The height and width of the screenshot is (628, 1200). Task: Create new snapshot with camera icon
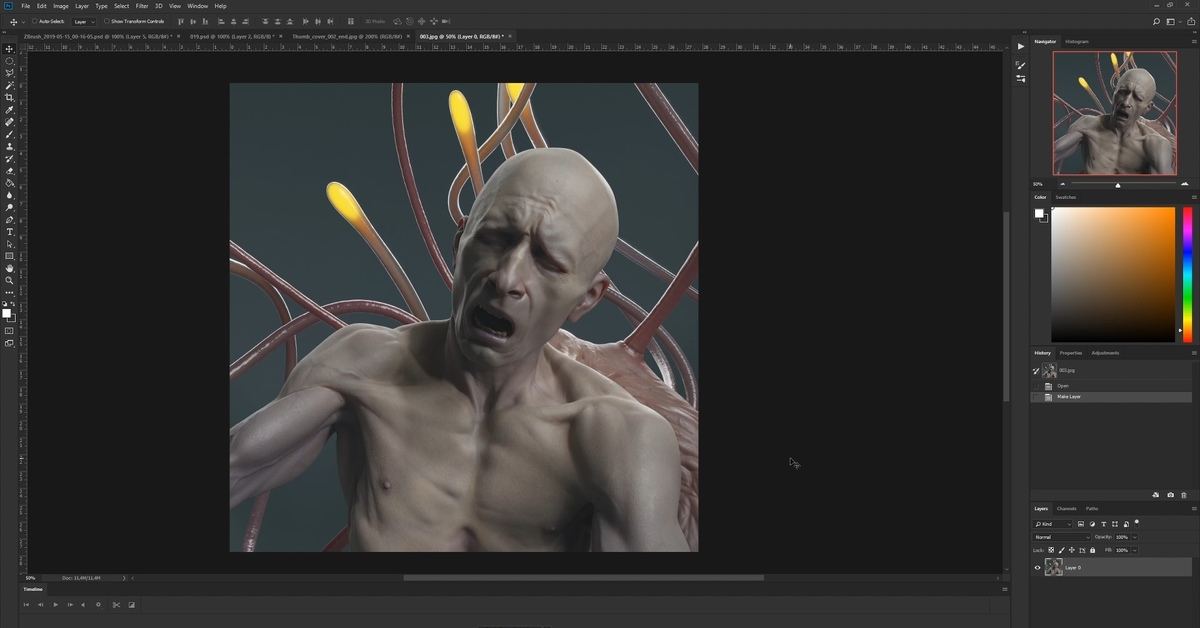(1170, 495)
